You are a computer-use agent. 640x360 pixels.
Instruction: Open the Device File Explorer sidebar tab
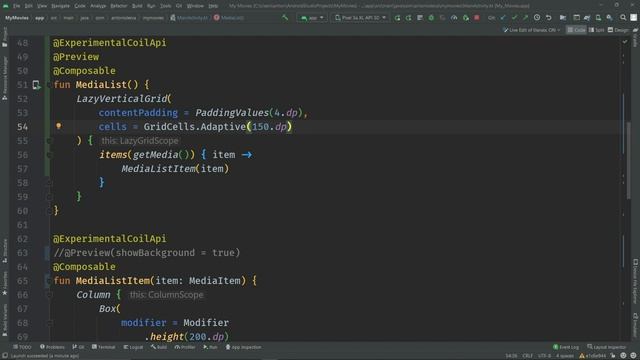pos(636,282)
